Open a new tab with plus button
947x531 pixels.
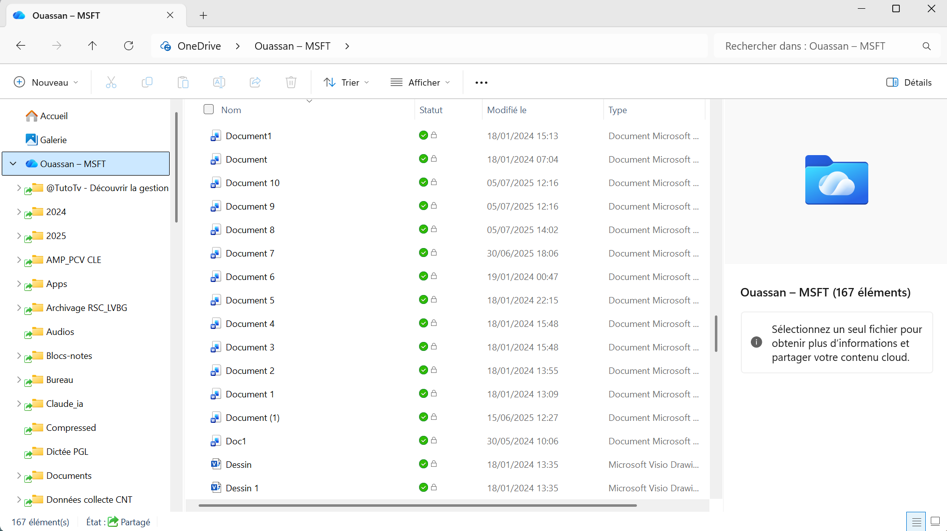pos(203,16)
